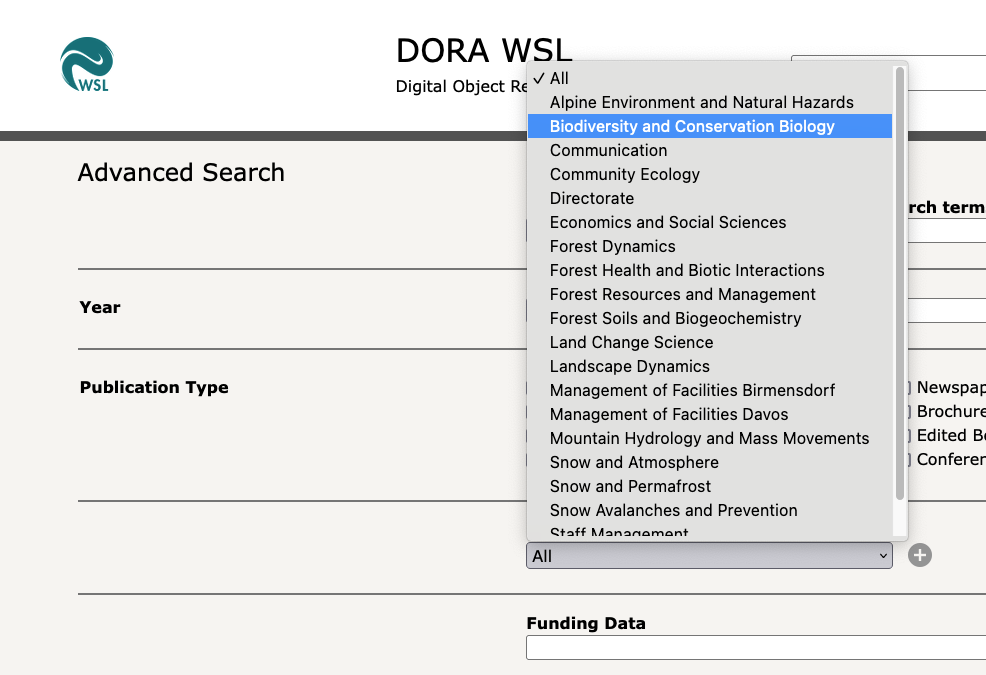The image size is (986, 675).
Task: Add another unit filter with plus icon
Action: pyautogui.click(x=919, y=555)
